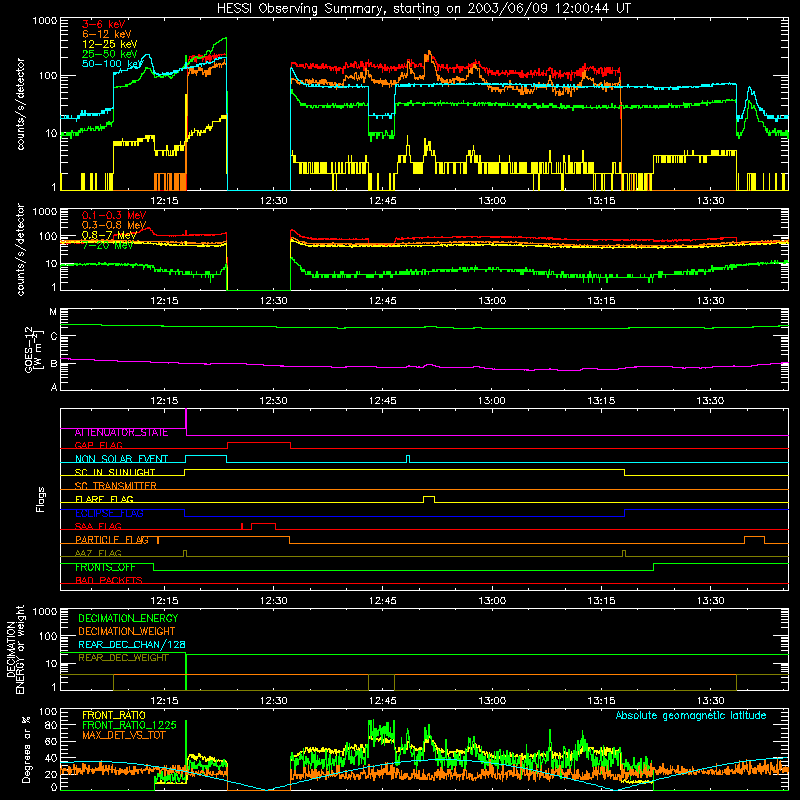This screenshot has width=800, height=800.
Task: Select the NON_SOLAR_EVENT flag label
Action: 121,459
